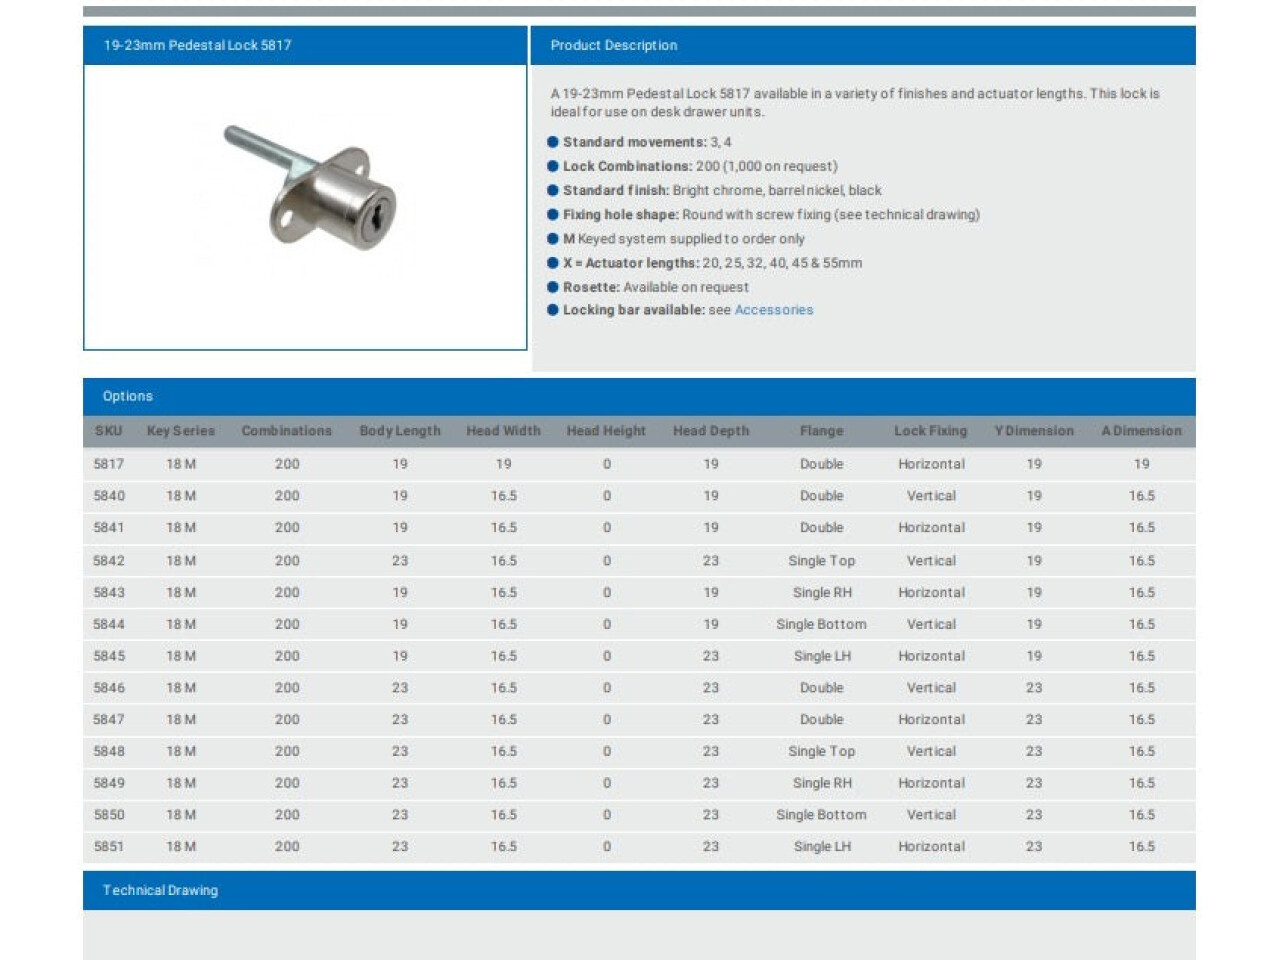The width and height of the screenshot is (1280, 960).
Task: Click the Head Depth column header
Action: coord(711,431)
